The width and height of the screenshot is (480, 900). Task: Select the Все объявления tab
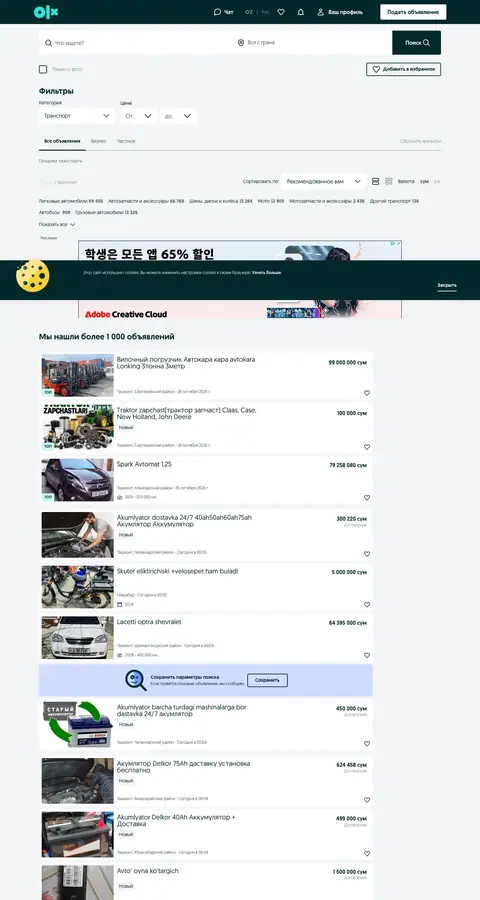point(62,141)
